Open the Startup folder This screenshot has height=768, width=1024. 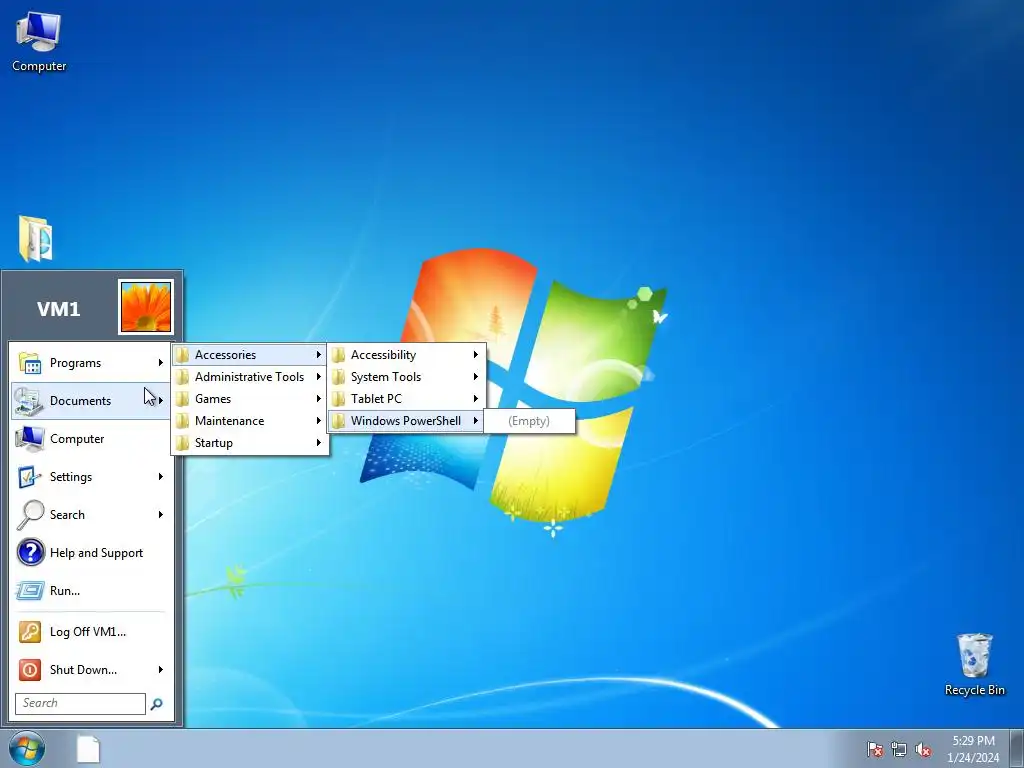[249, 443]
